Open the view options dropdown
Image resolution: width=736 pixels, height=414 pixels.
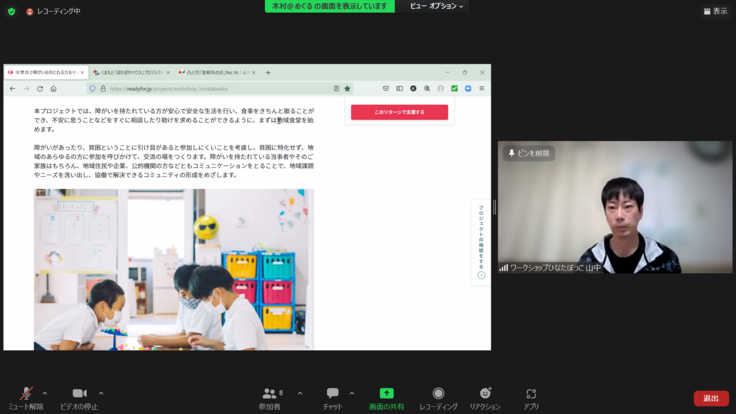437,6
